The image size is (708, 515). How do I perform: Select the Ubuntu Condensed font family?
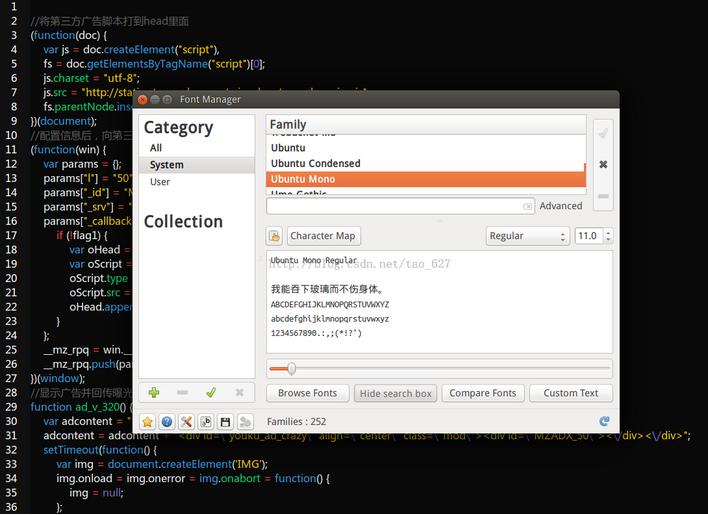click(x=426, y=163)
